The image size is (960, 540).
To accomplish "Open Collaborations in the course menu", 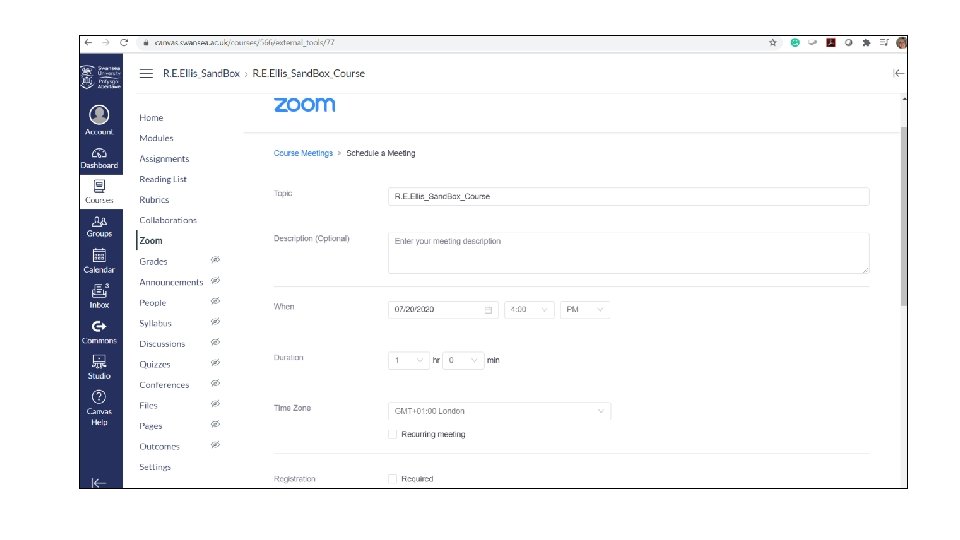I will (x=168, y=220).
